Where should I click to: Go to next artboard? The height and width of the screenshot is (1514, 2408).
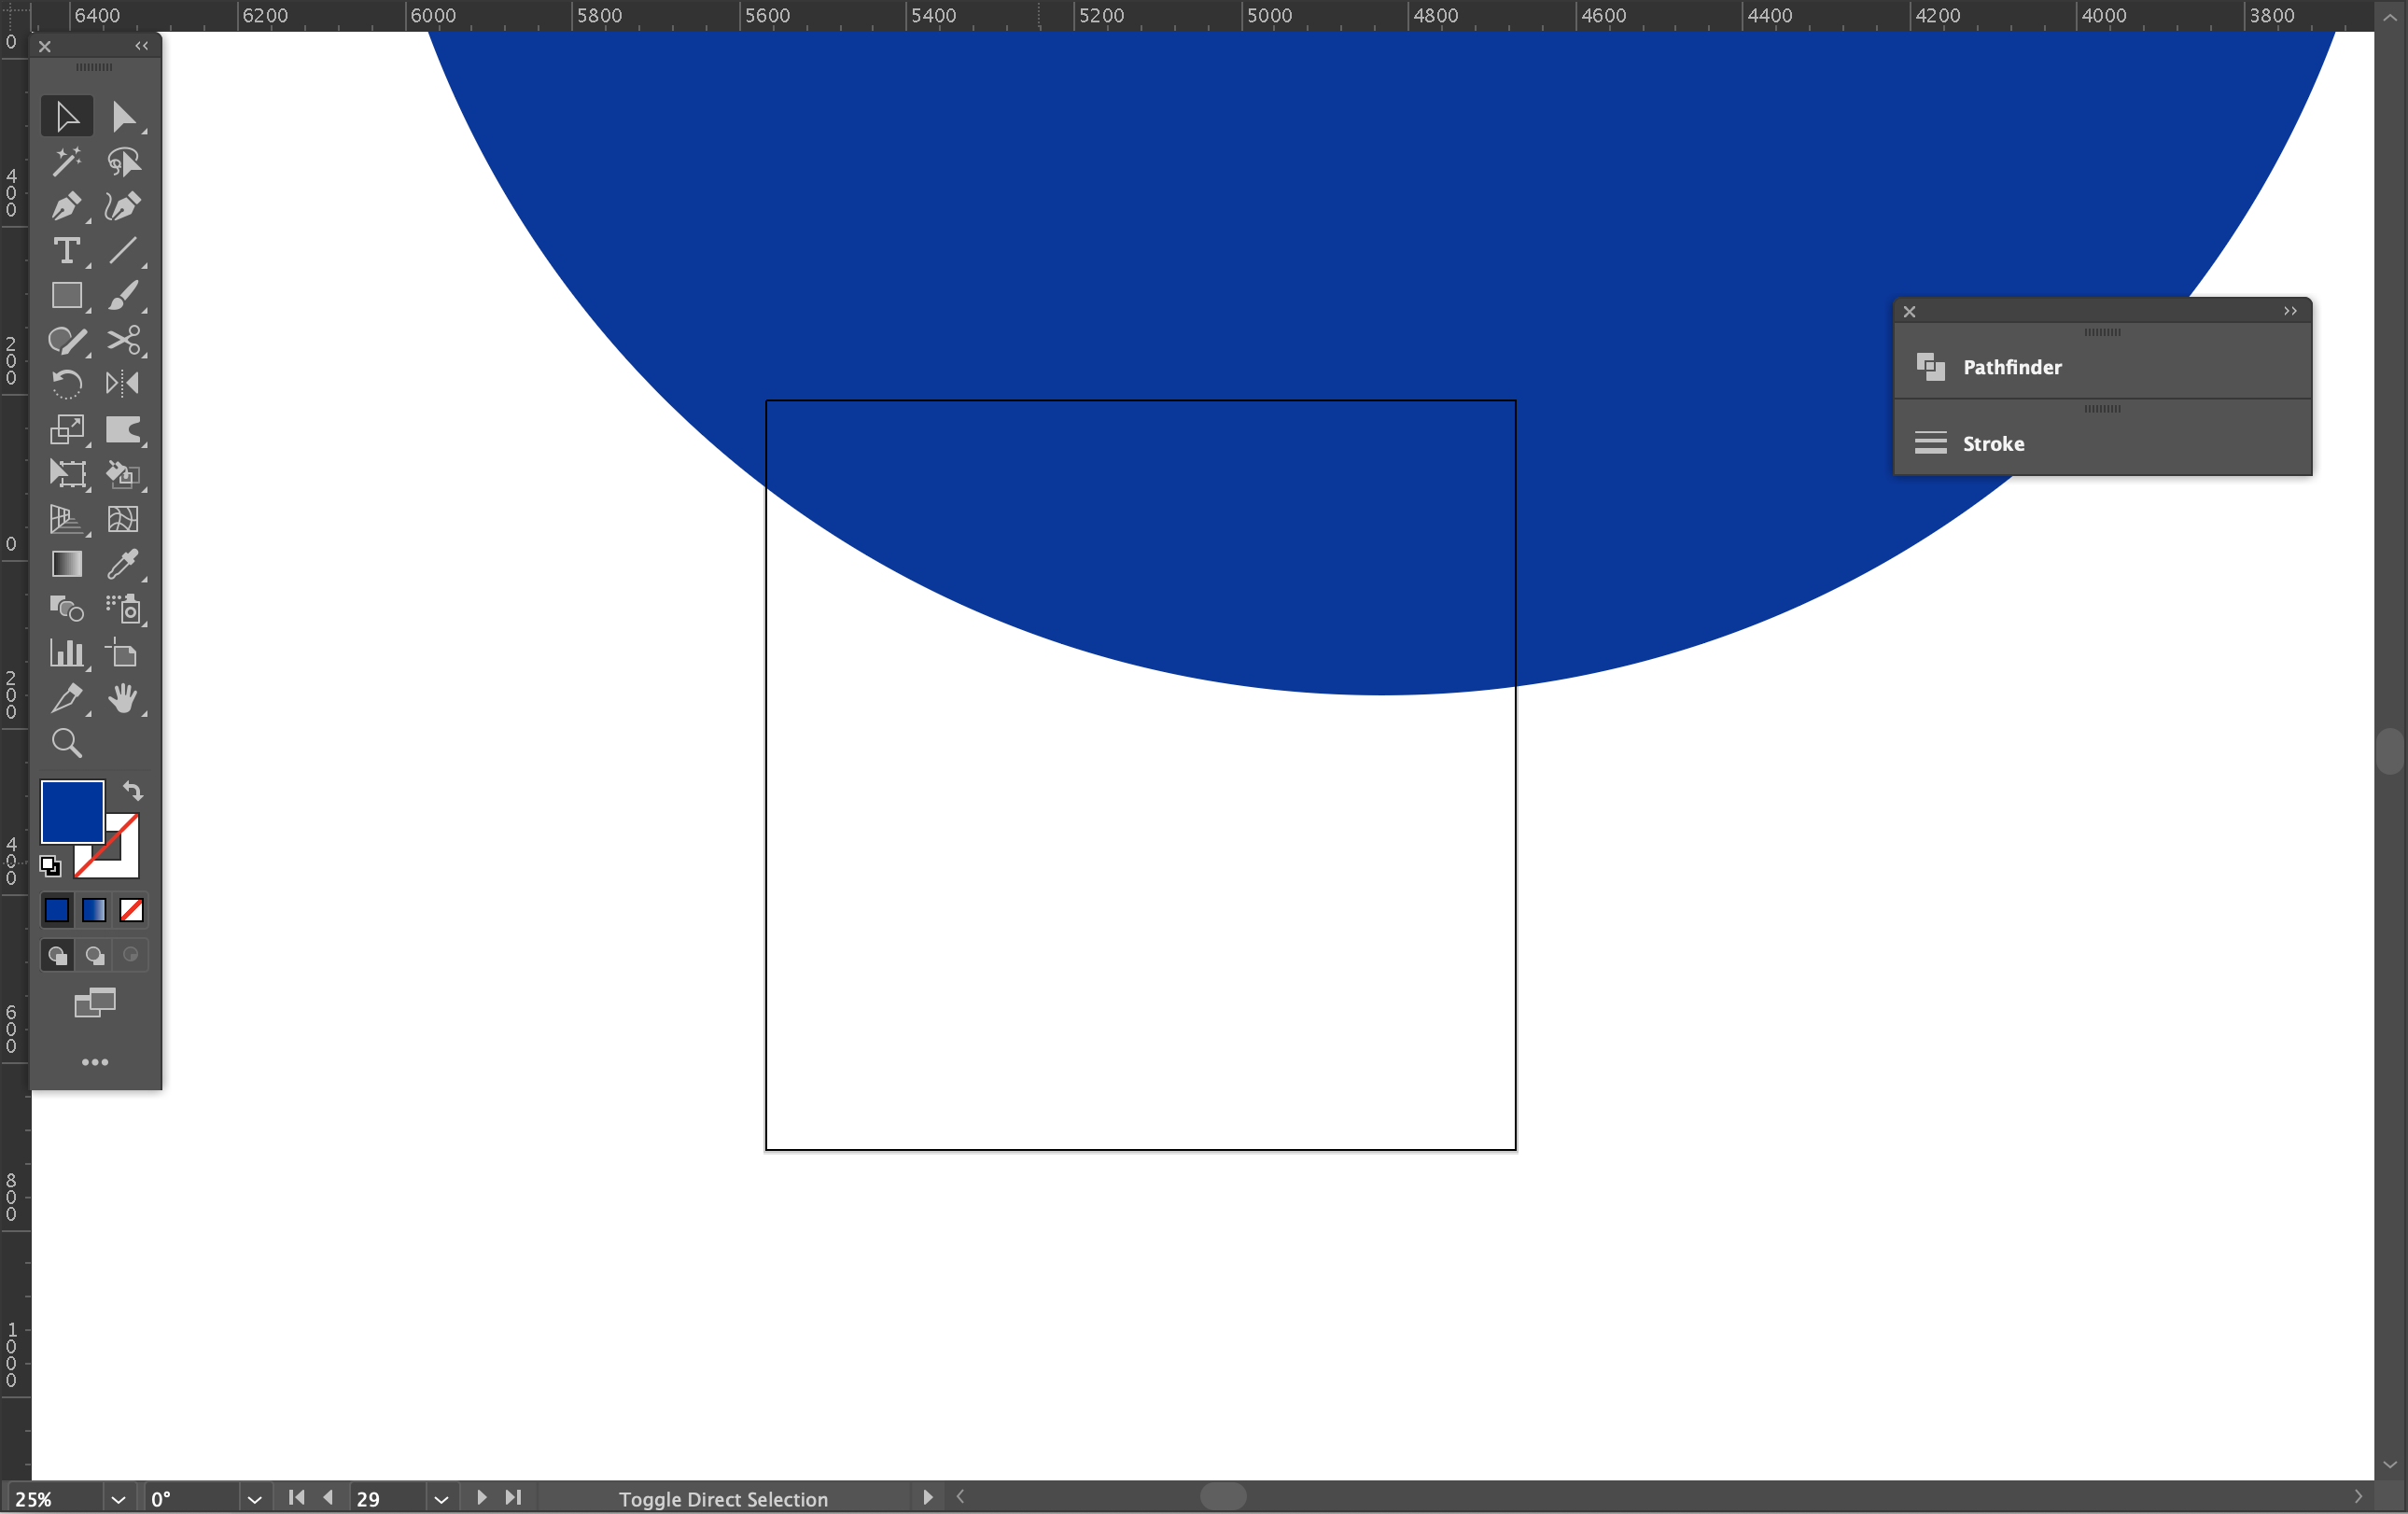(481, 1497)
